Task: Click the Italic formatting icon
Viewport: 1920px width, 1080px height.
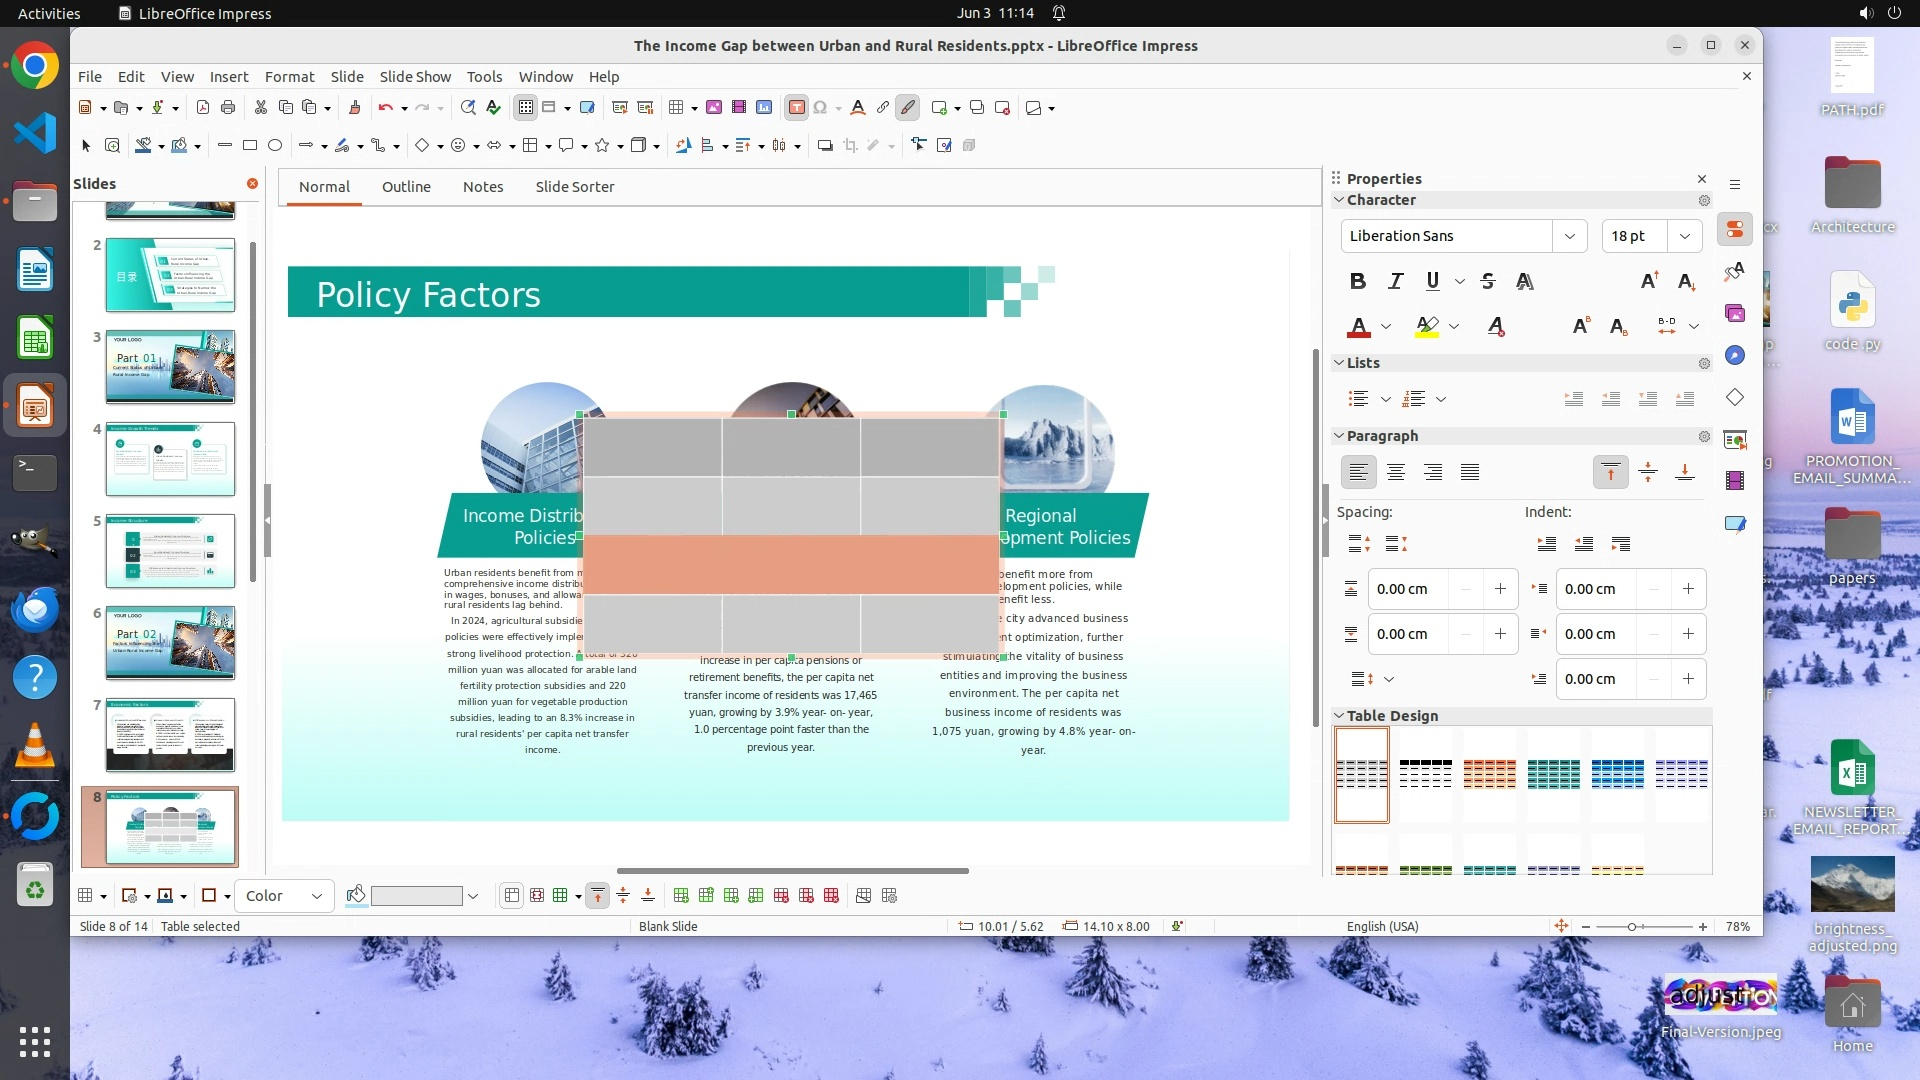Action: pos(1395,281)
